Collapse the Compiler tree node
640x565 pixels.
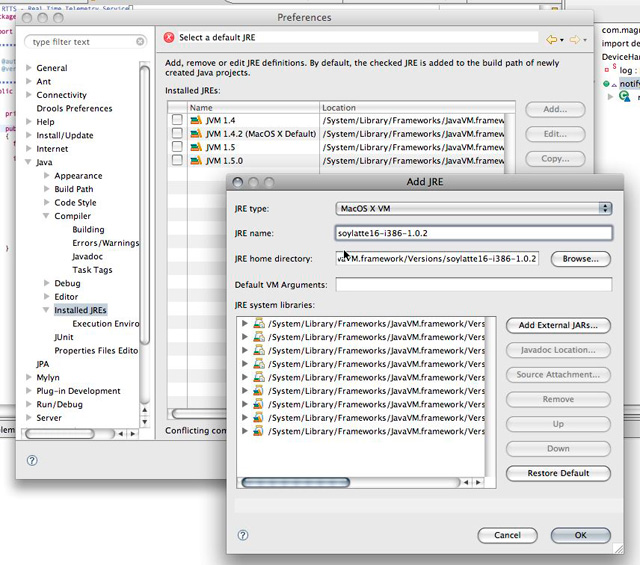(x=46, y=216)
